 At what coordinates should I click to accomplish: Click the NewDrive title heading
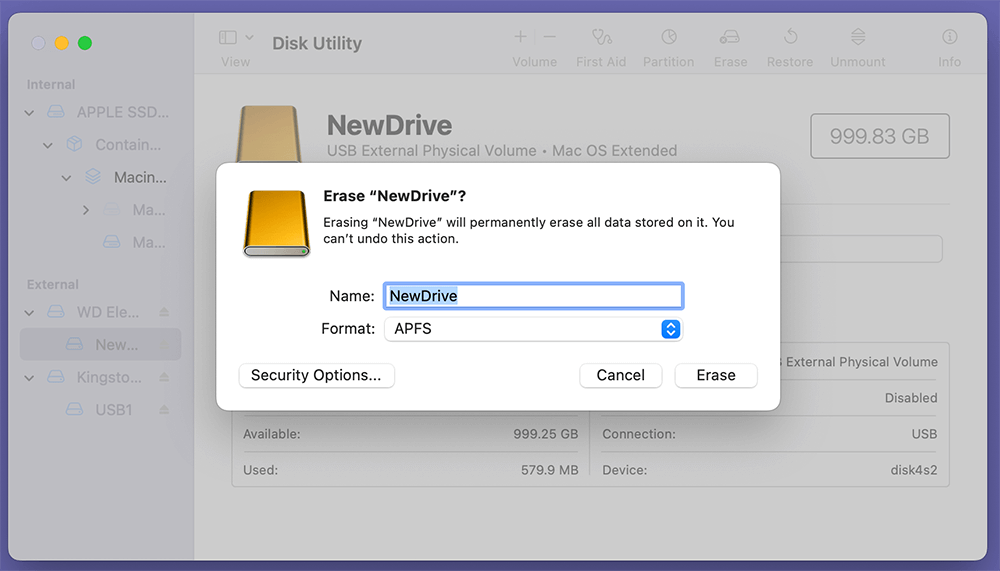389,125
